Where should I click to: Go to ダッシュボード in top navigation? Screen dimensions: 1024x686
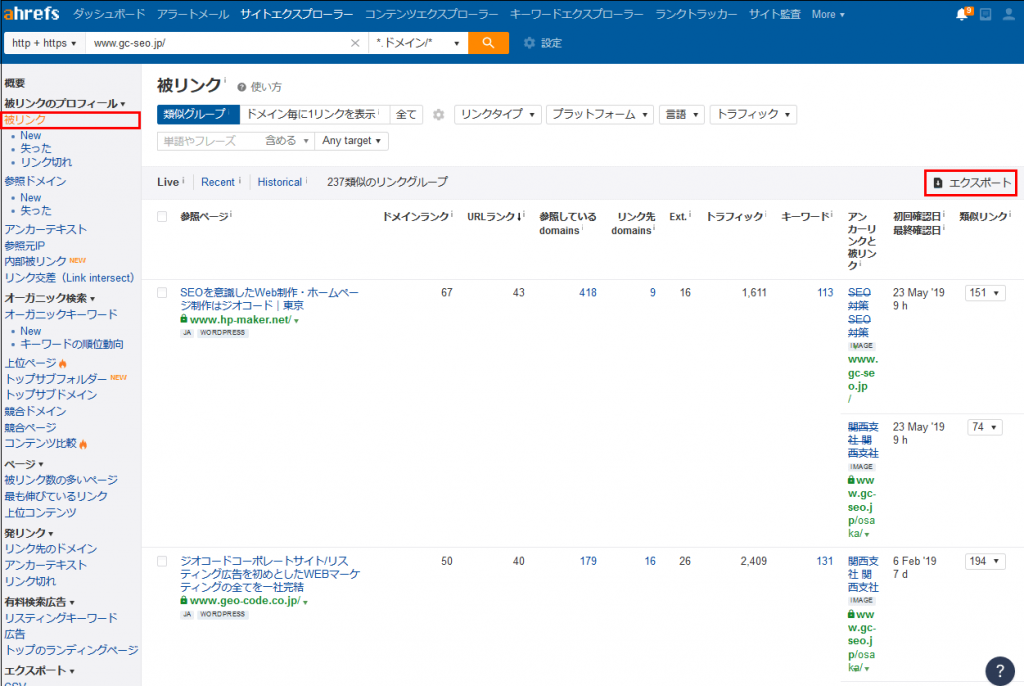109,14
